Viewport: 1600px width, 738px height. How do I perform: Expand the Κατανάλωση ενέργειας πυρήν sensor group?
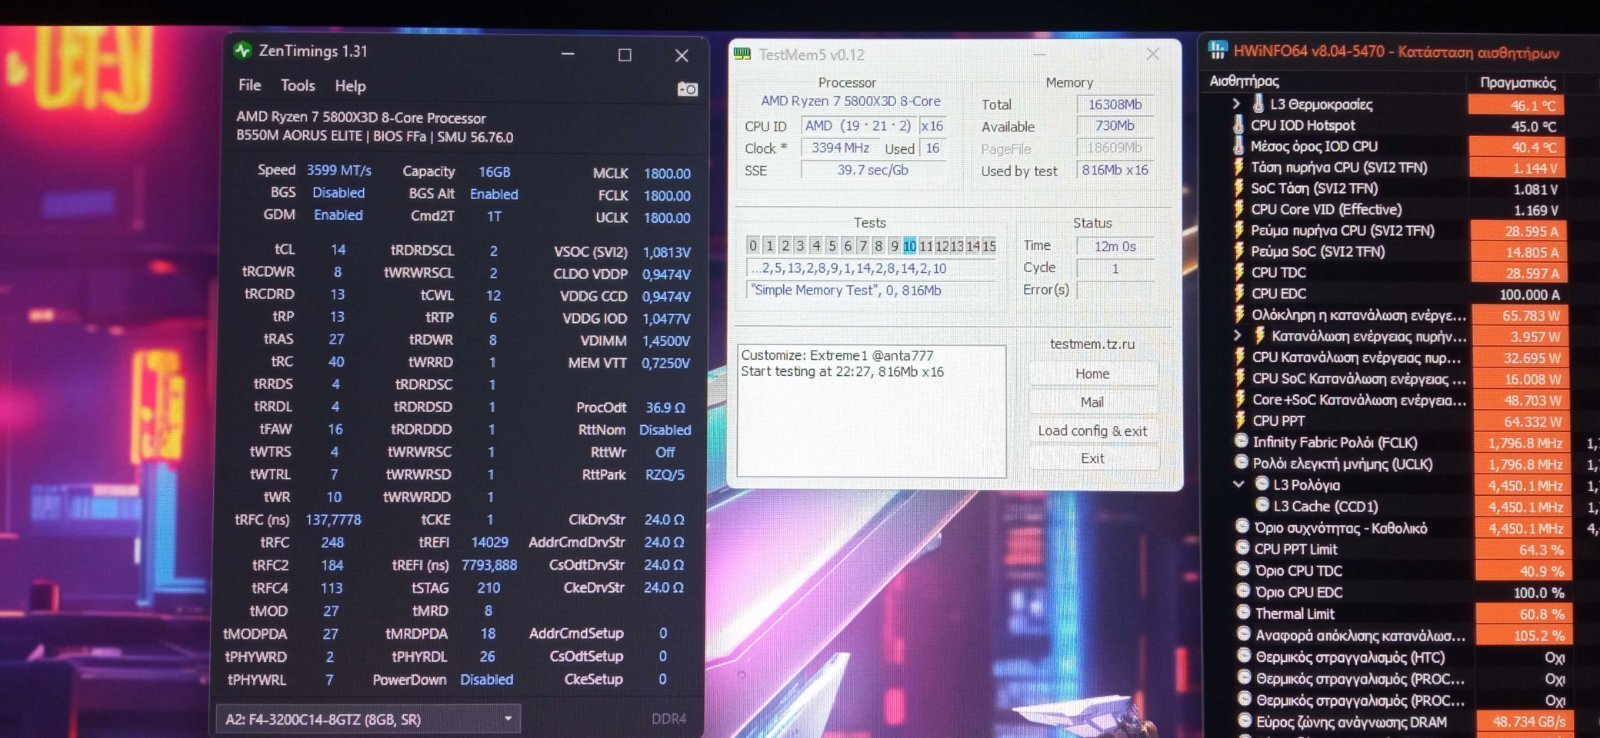[x=1238, y=336]
